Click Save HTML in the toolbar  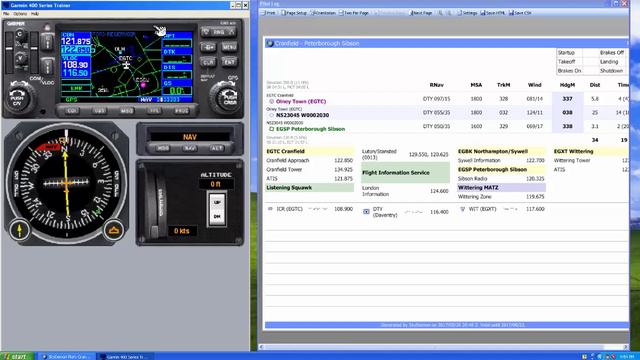tap(493, 13)
